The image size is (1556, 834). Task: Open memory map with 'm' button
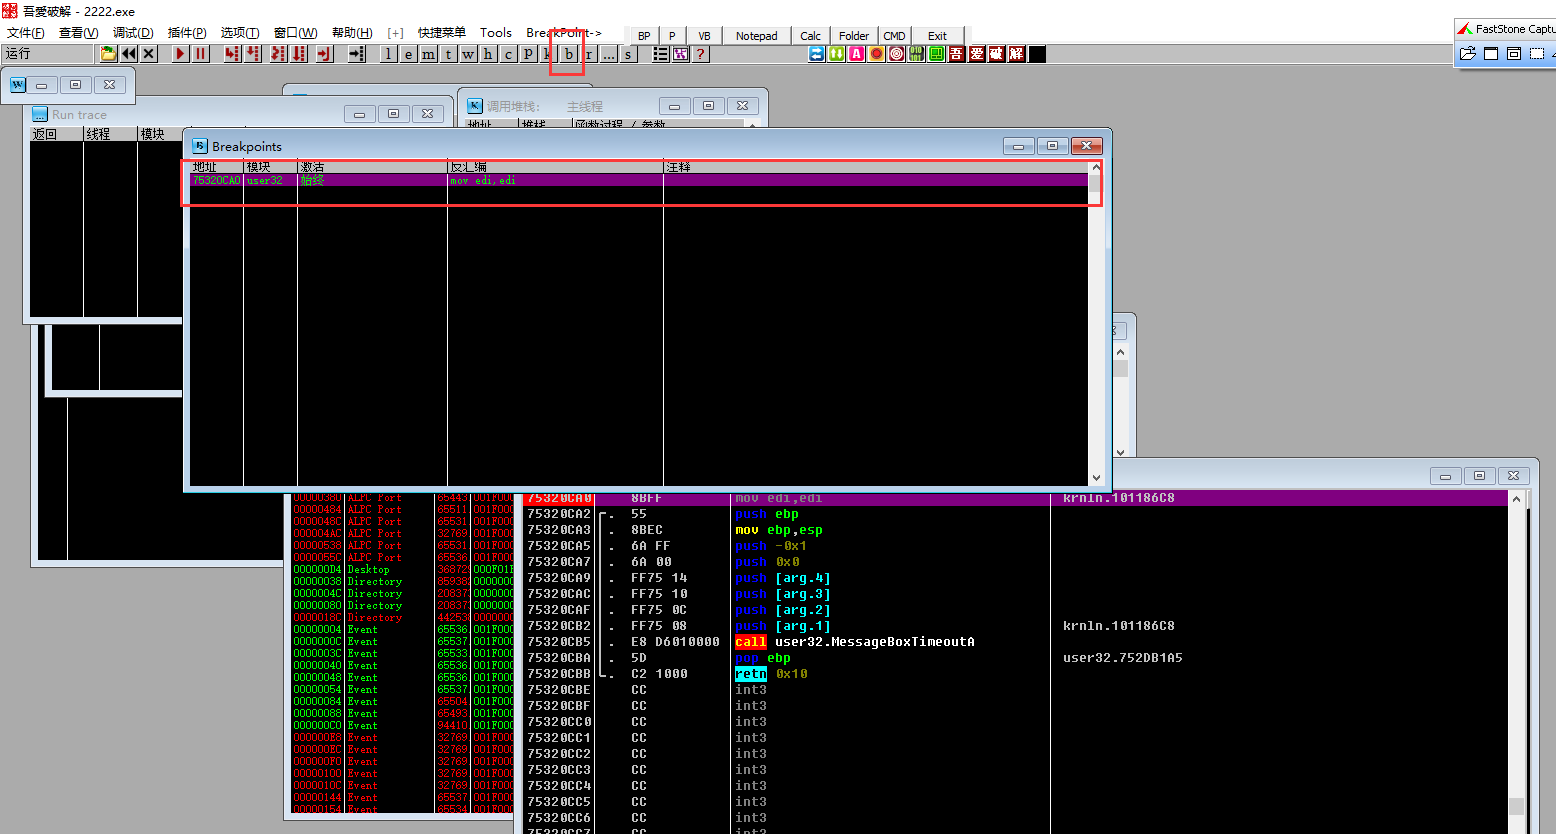click(x=428, y=54)
